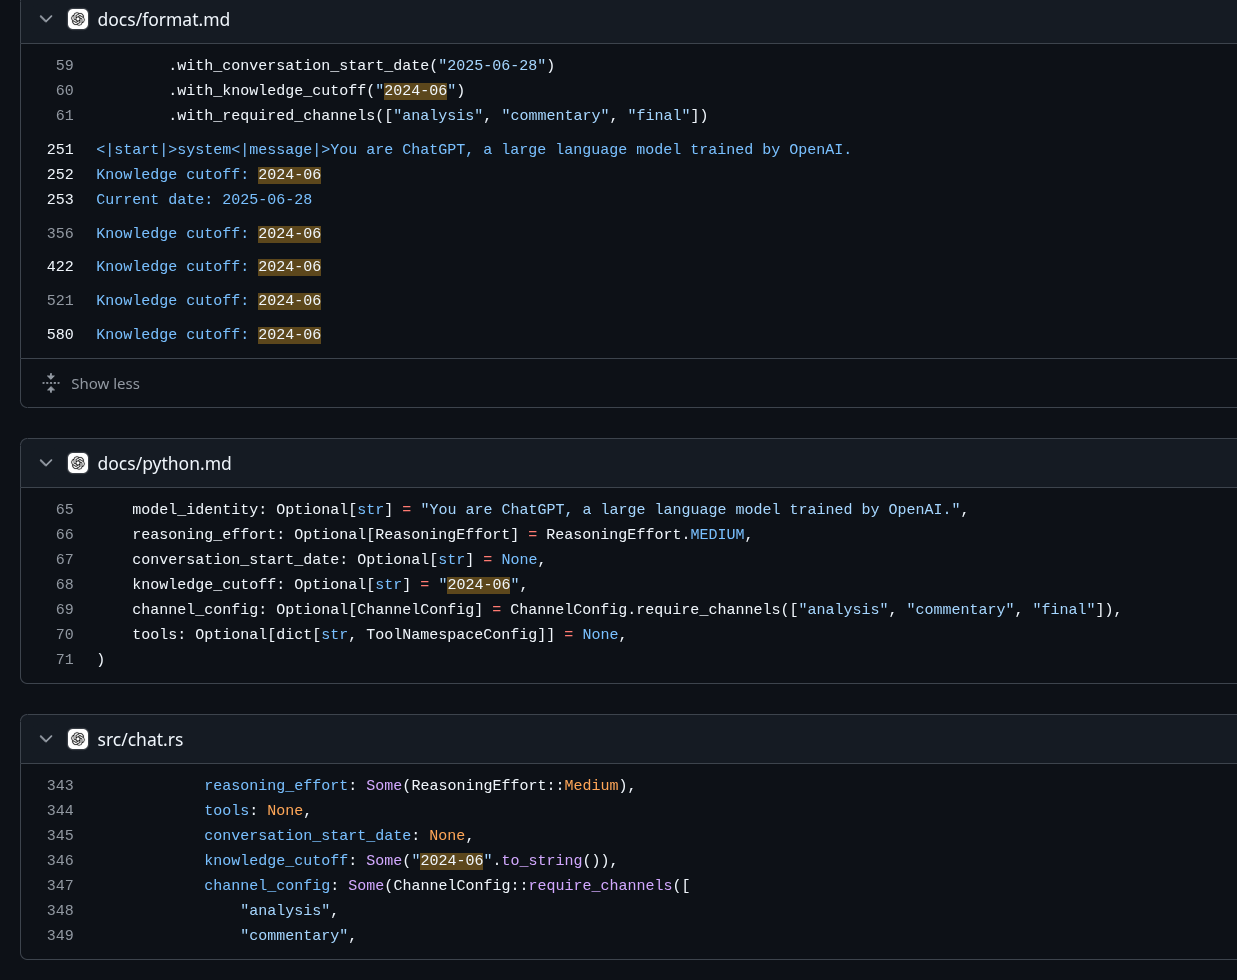Go to line 580 in docs/format.md

coord(60,334)
